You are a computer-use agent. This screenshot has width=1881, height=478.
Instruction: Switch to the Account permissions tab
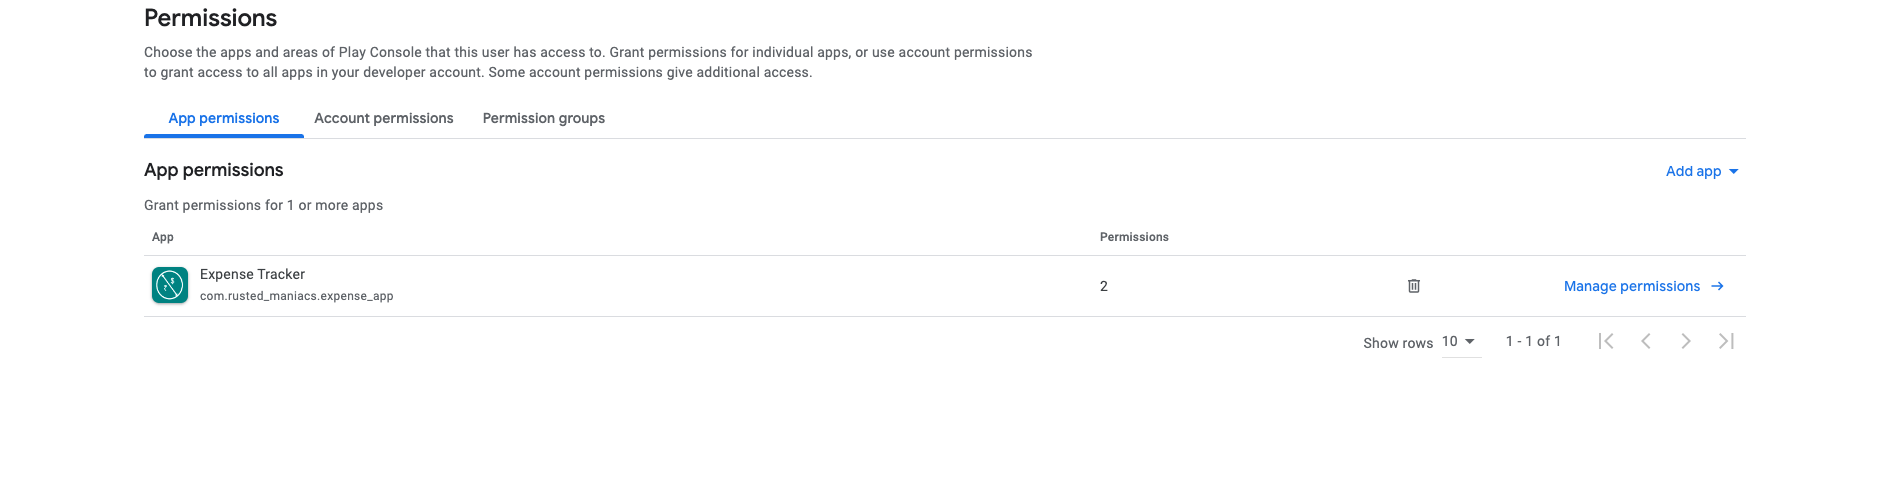click(x=384, y=118)
